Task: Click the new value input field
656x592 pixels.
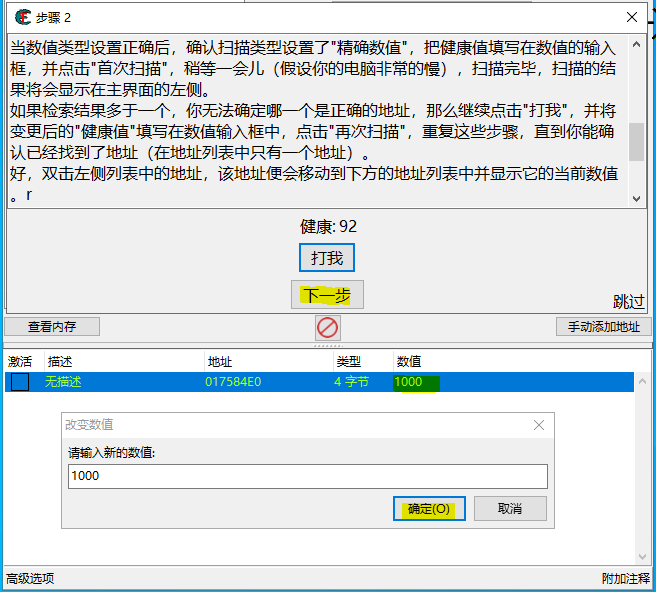Action: click(x=308, y=476)
